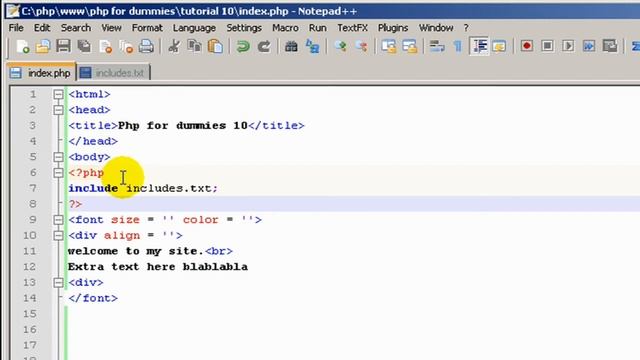Toggle show all characters pilcrow icon
The image size is (640, 360).
(x=458, y=47)
